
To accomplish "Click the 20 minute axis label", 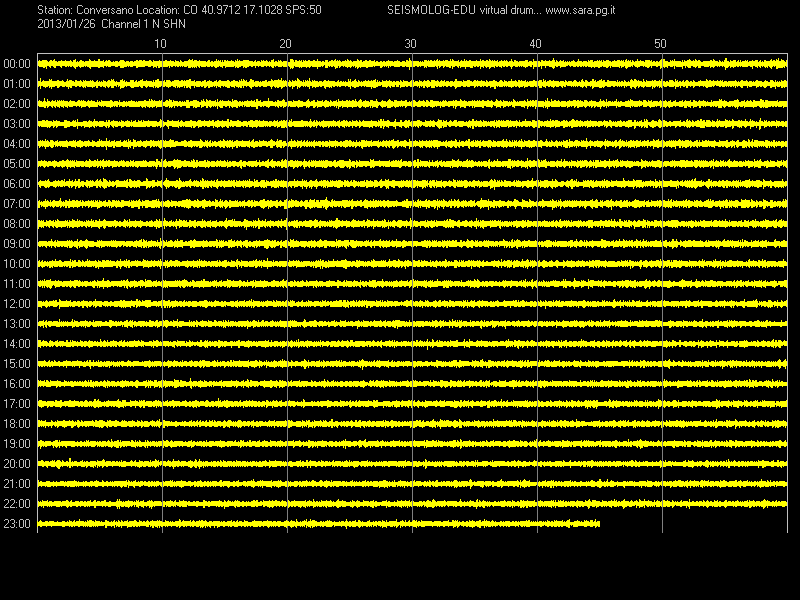I will [x=285, y=44].
